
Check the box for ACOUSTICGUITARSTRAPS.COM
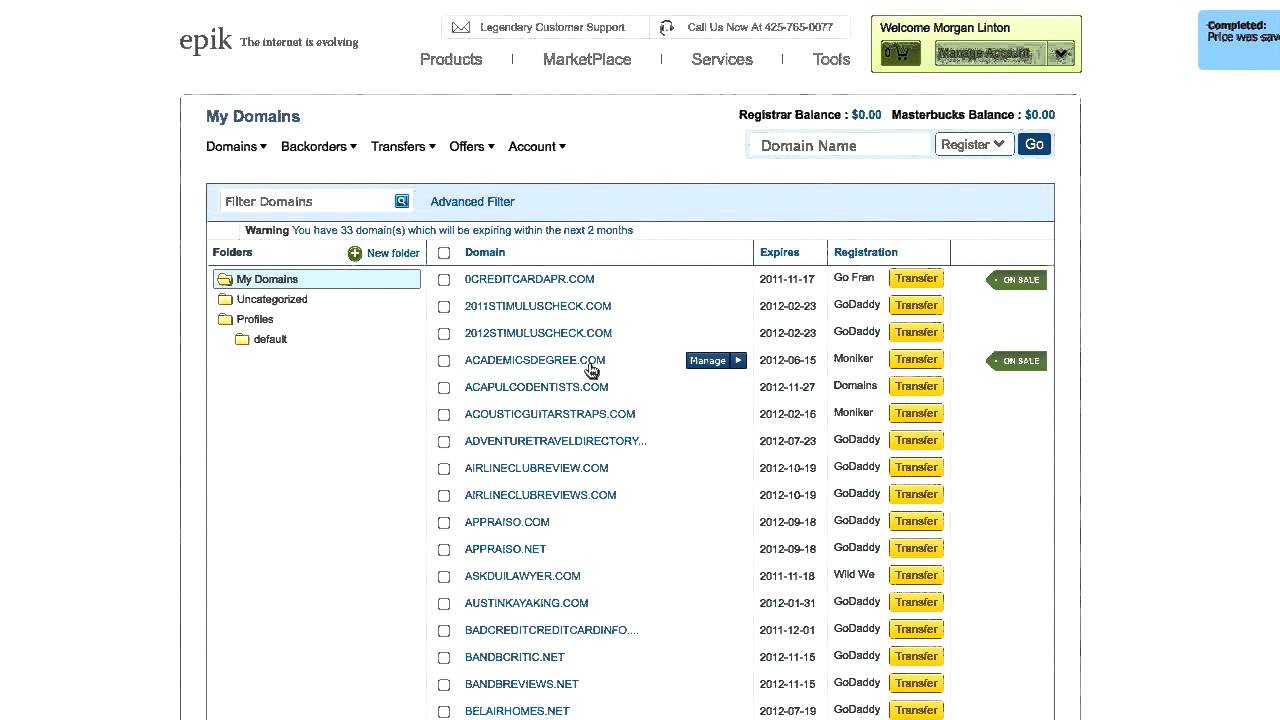click(x=444, y=415)
